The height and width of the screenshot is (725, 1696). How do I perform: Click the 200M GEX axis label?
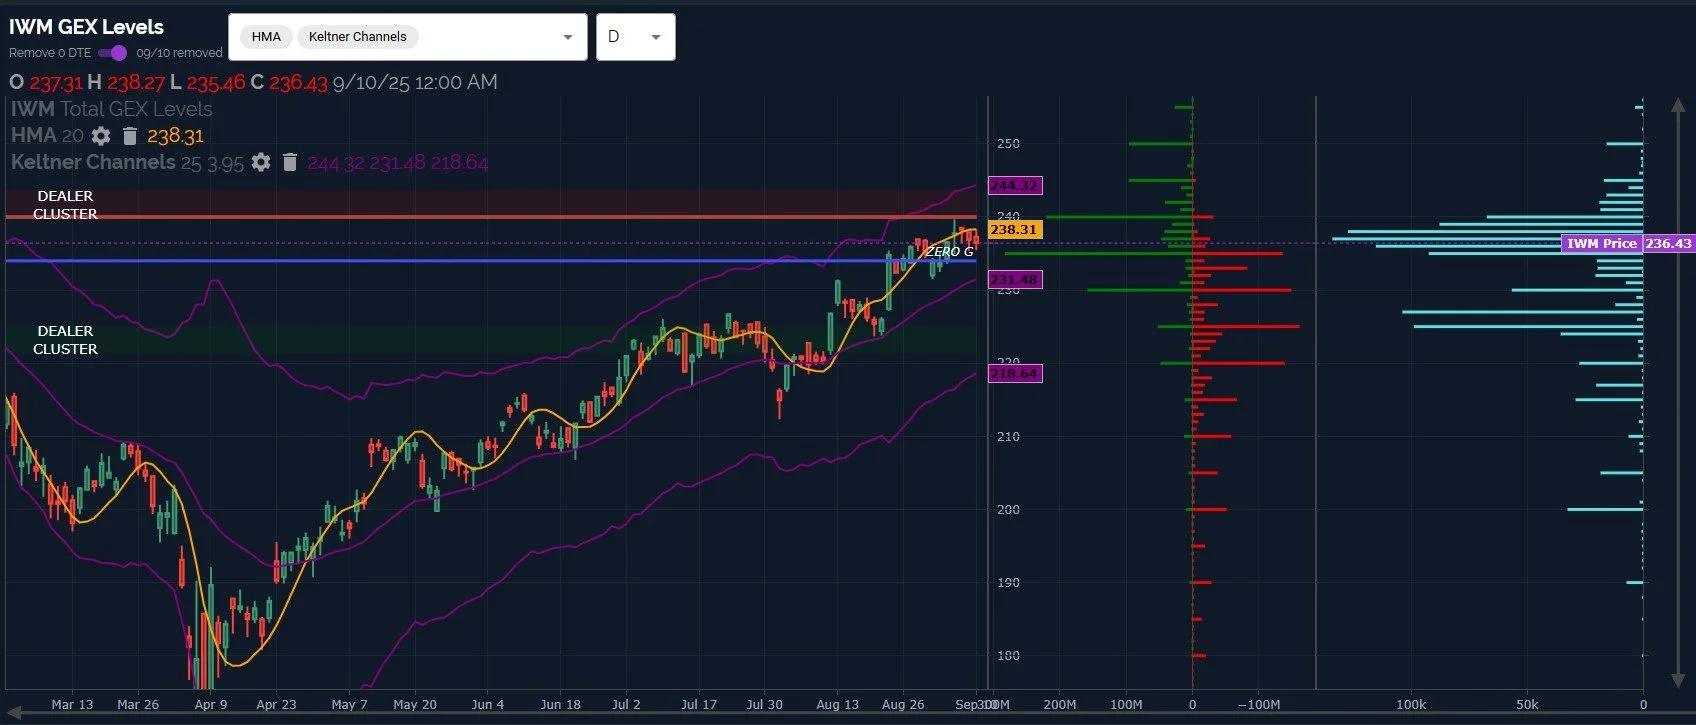(x=1060, y=704)
